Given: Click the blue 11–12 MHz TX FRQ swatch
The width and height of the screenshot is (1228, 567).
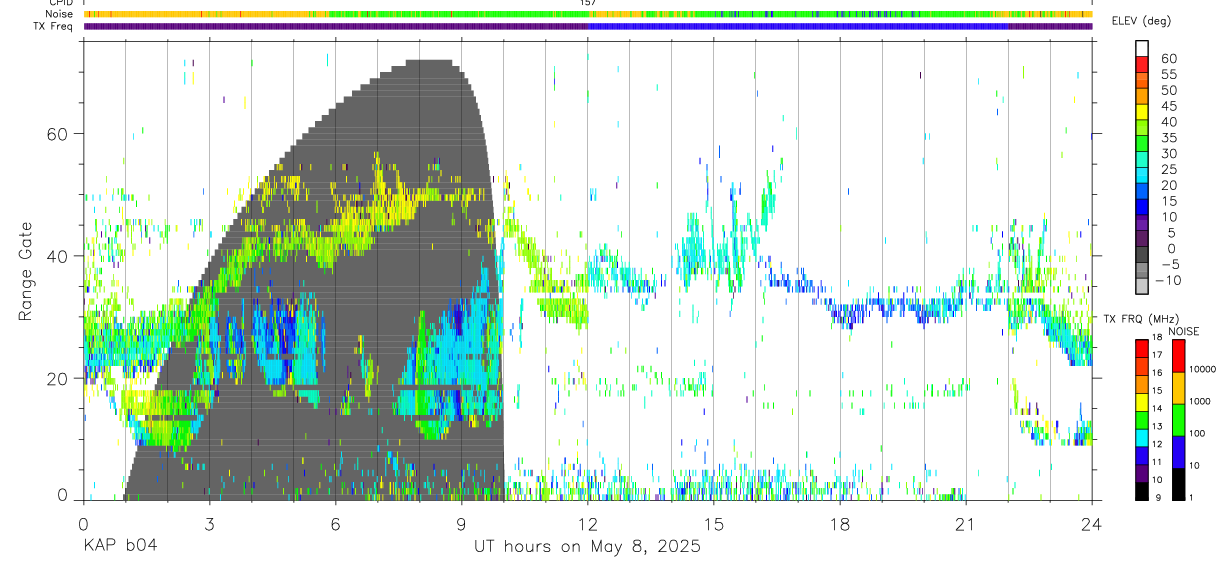Looking at the screenshot, I should click(1142, 454).
